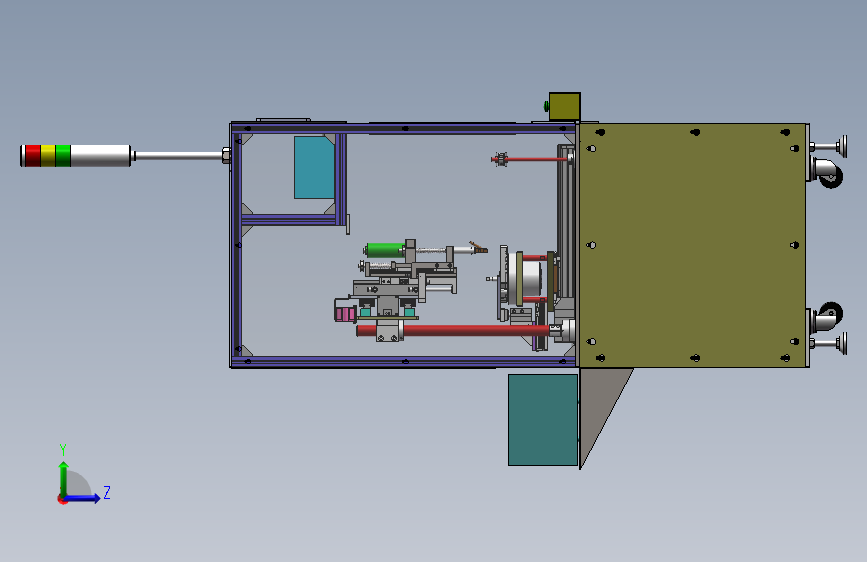Select the yellow segment of the signal tower light
Screen dimensions: 867x562
48,156
